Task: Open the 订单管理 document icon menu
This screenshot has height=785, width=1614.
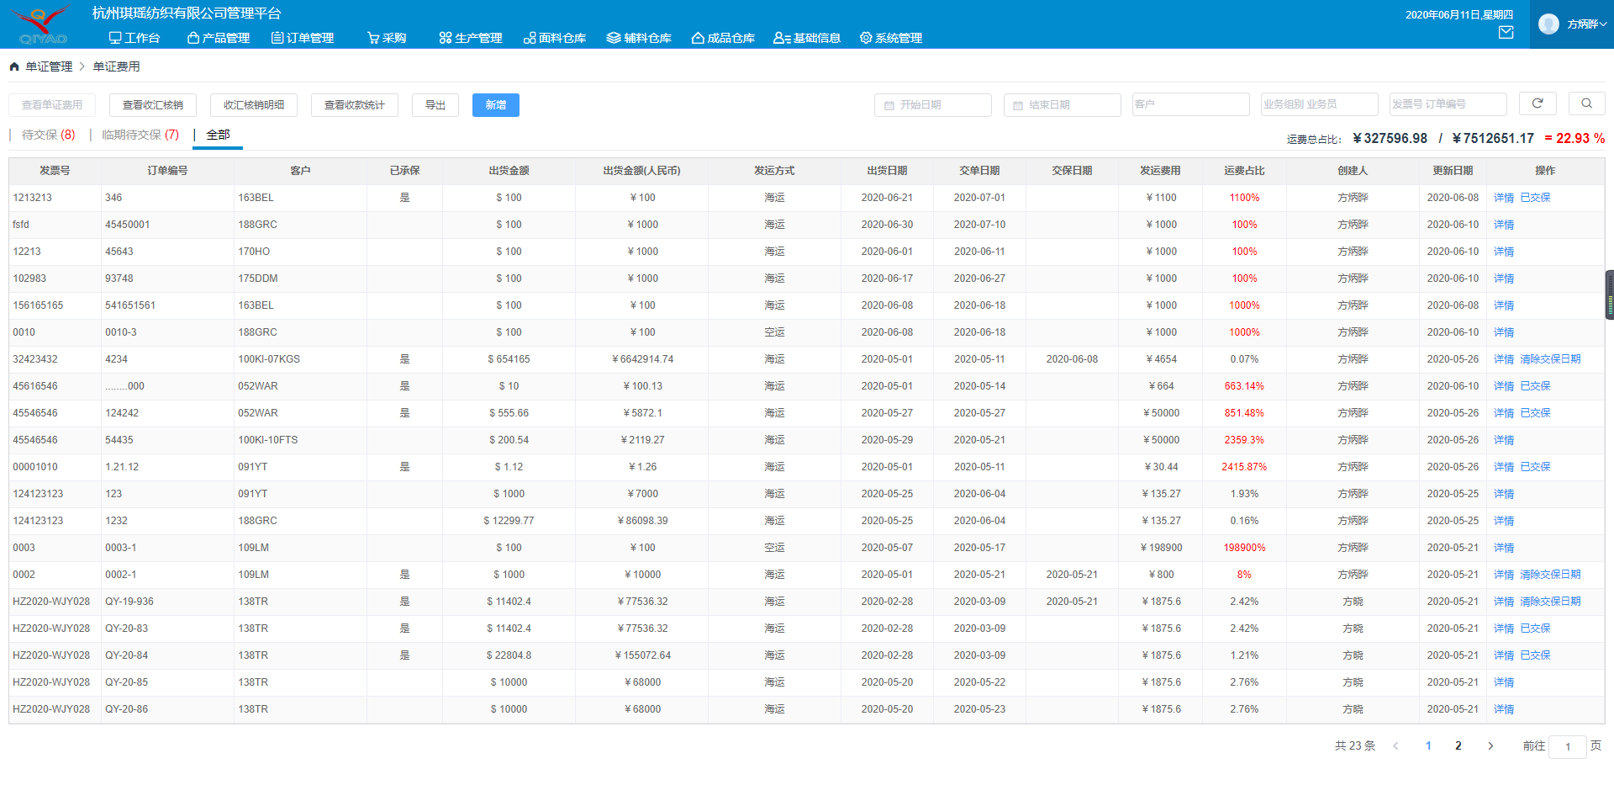Action: pyautogui.click(x=302, y=38)
